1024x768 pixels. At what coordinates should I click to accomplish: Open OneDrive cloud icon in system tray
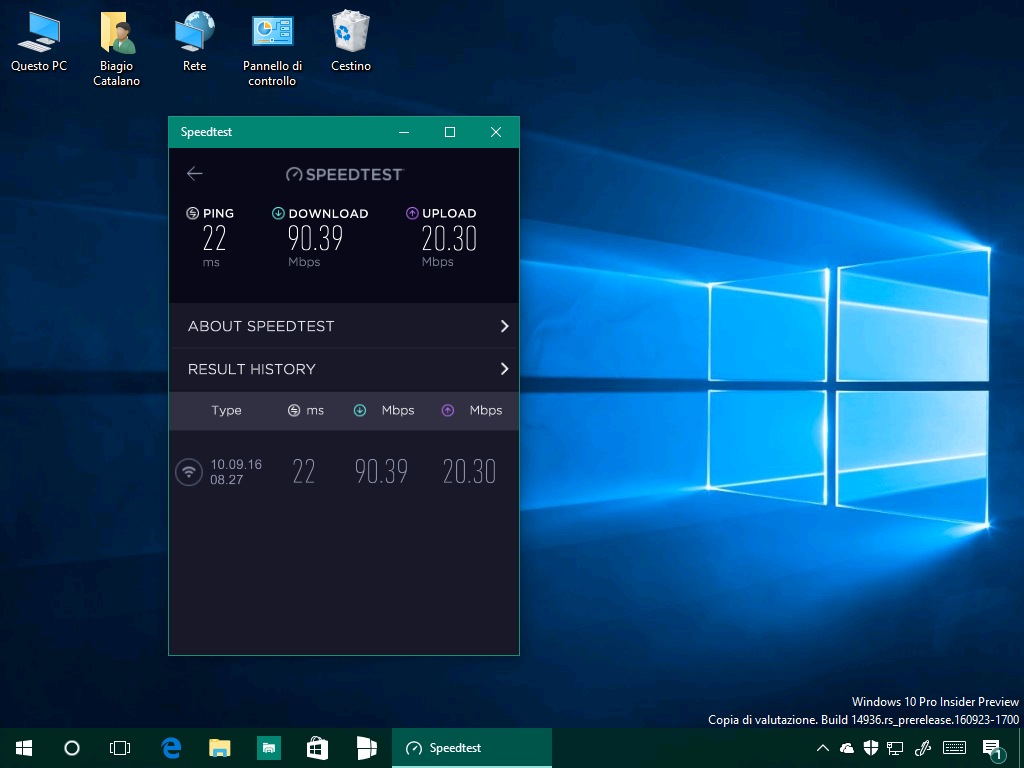847,748
